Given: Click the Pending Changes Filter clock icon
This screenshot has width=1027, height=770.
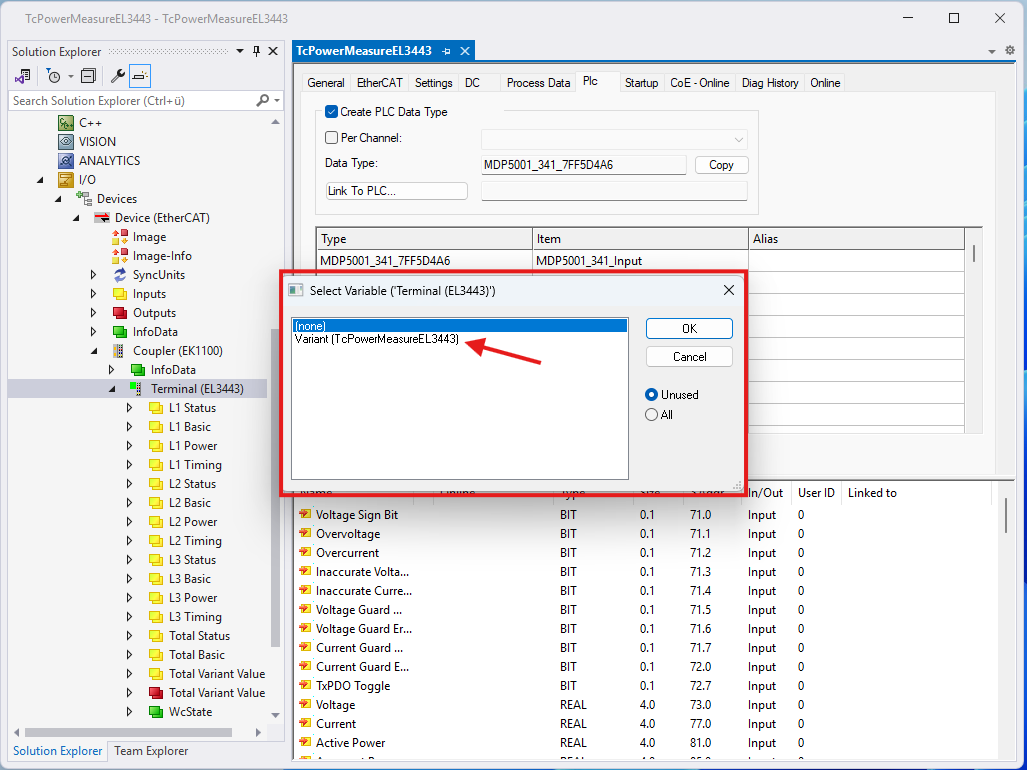Looking at the screenshot, I should pos(53,76).
